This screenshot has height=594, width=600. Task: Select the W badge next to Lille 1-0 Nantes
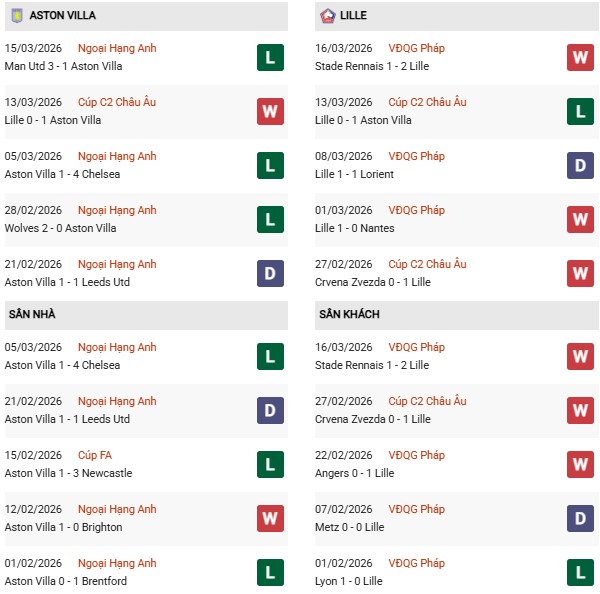(x=580, y=219)
